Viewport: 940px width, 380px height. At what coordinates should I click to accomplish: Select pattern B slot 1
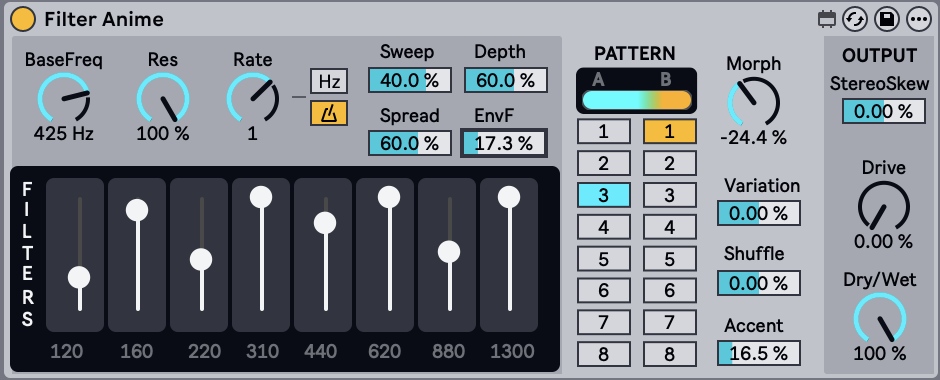(x=670, y=131)
